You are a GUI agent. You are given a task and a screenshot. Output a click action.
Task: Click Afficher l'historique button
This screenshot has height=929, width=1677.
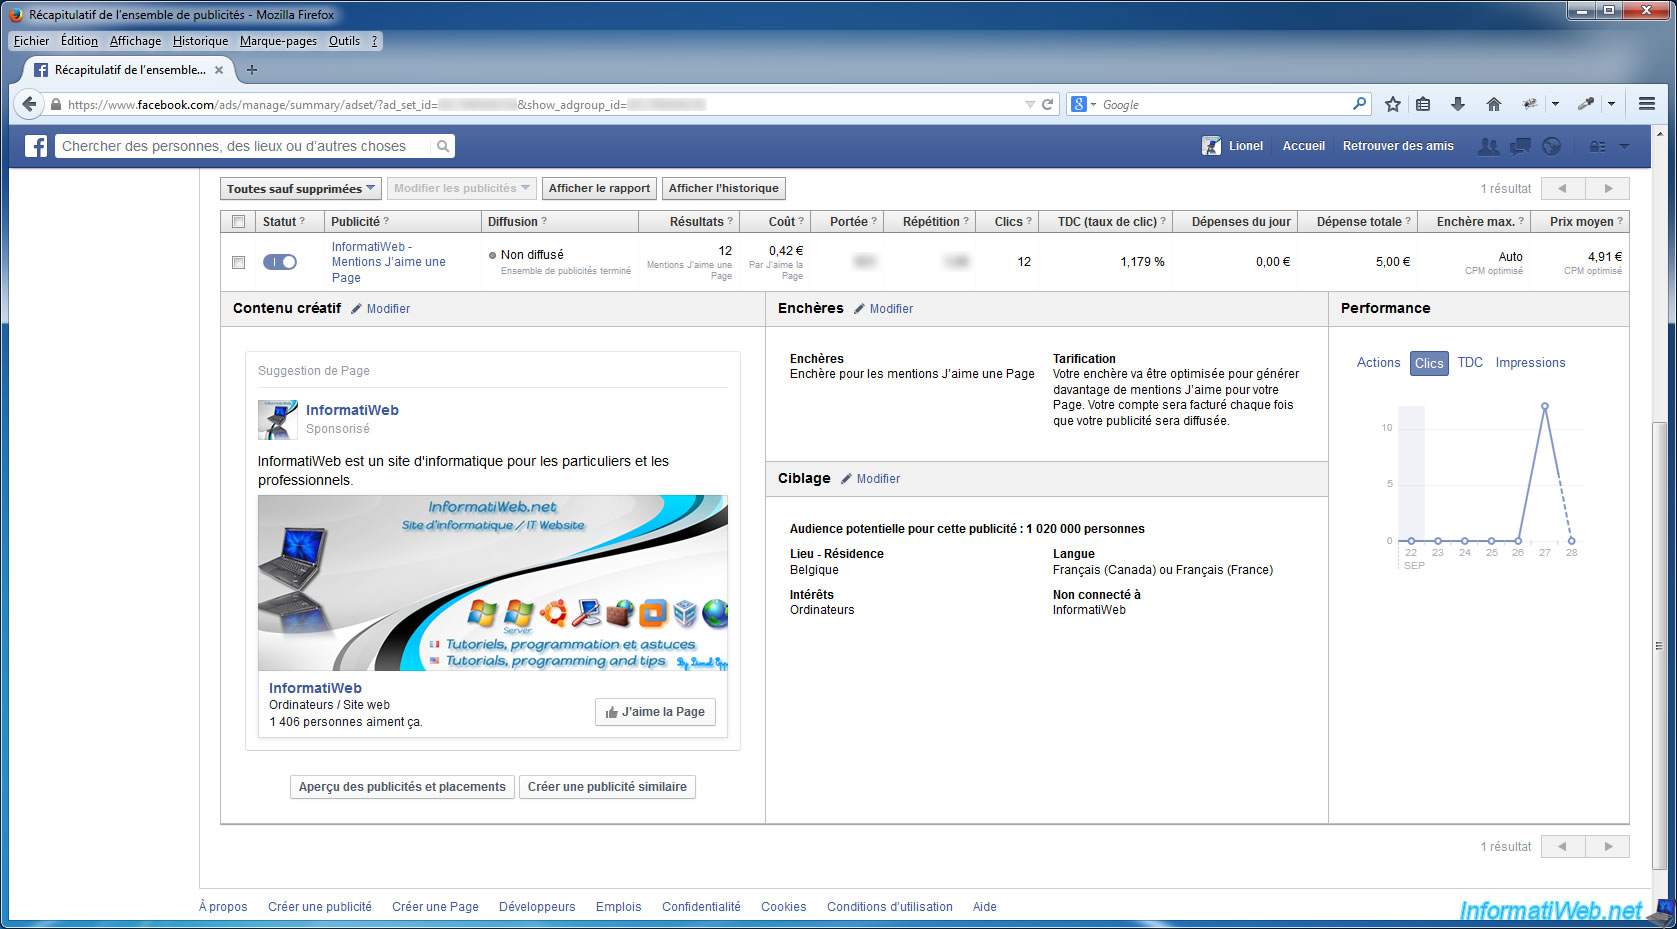pos(724,188)
